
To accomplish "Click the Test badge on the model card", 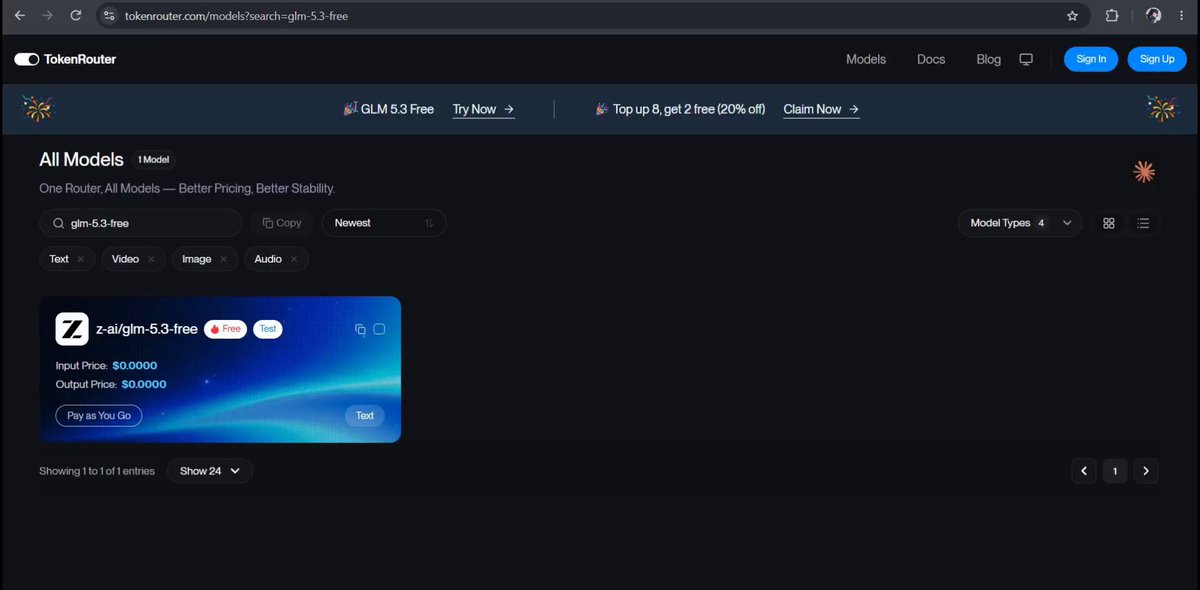I will point(268,329).
